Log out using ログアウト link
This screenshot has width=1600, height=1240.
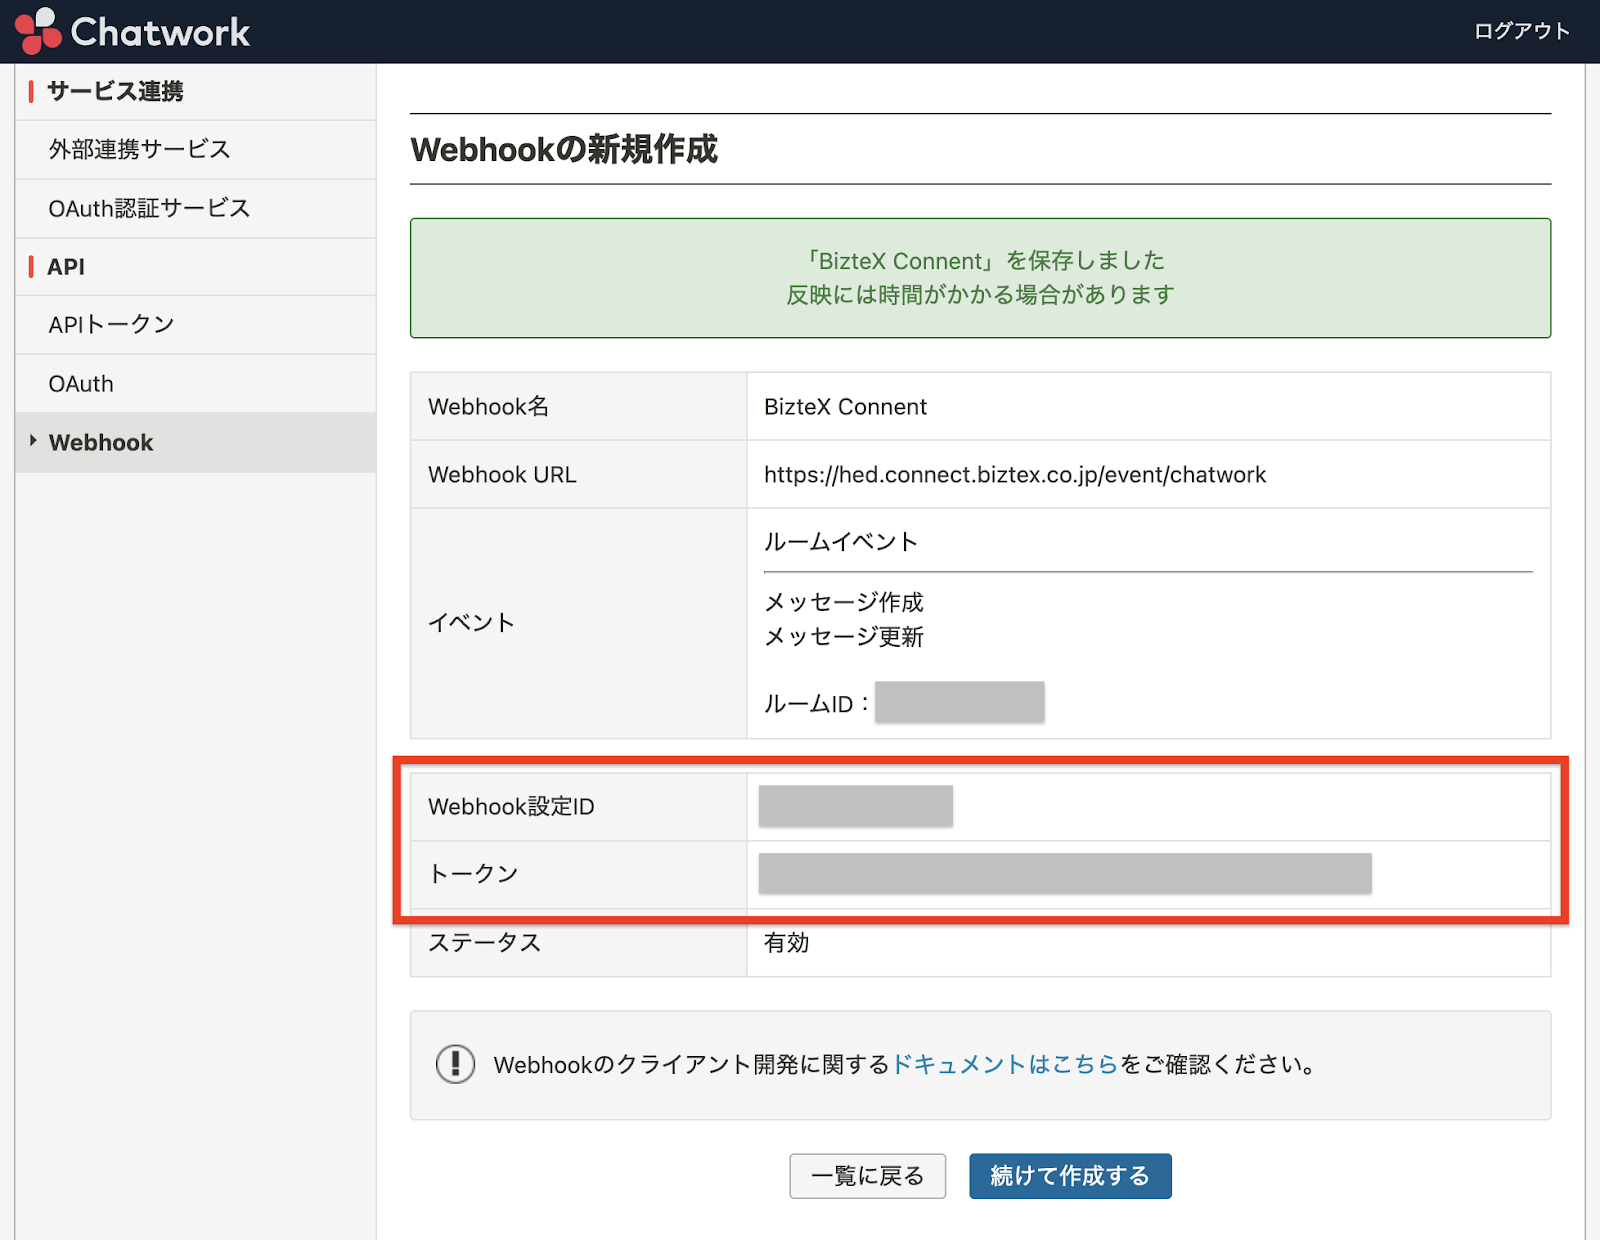coord(1521,31)
